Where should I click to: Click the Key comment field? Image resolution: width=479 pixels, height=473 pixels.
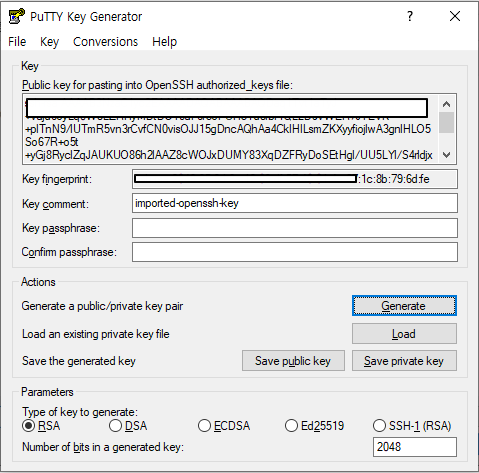[x=295, y=203]
